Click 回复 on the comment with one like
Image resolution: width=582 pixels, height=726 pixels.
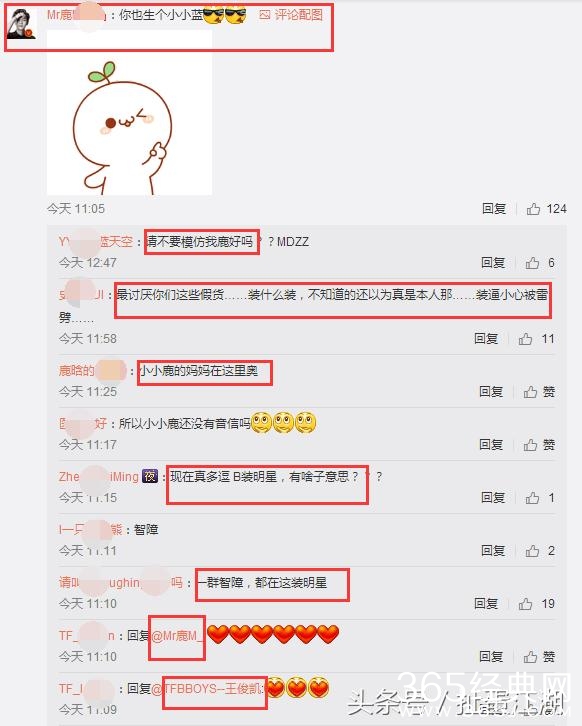(493, 497)
